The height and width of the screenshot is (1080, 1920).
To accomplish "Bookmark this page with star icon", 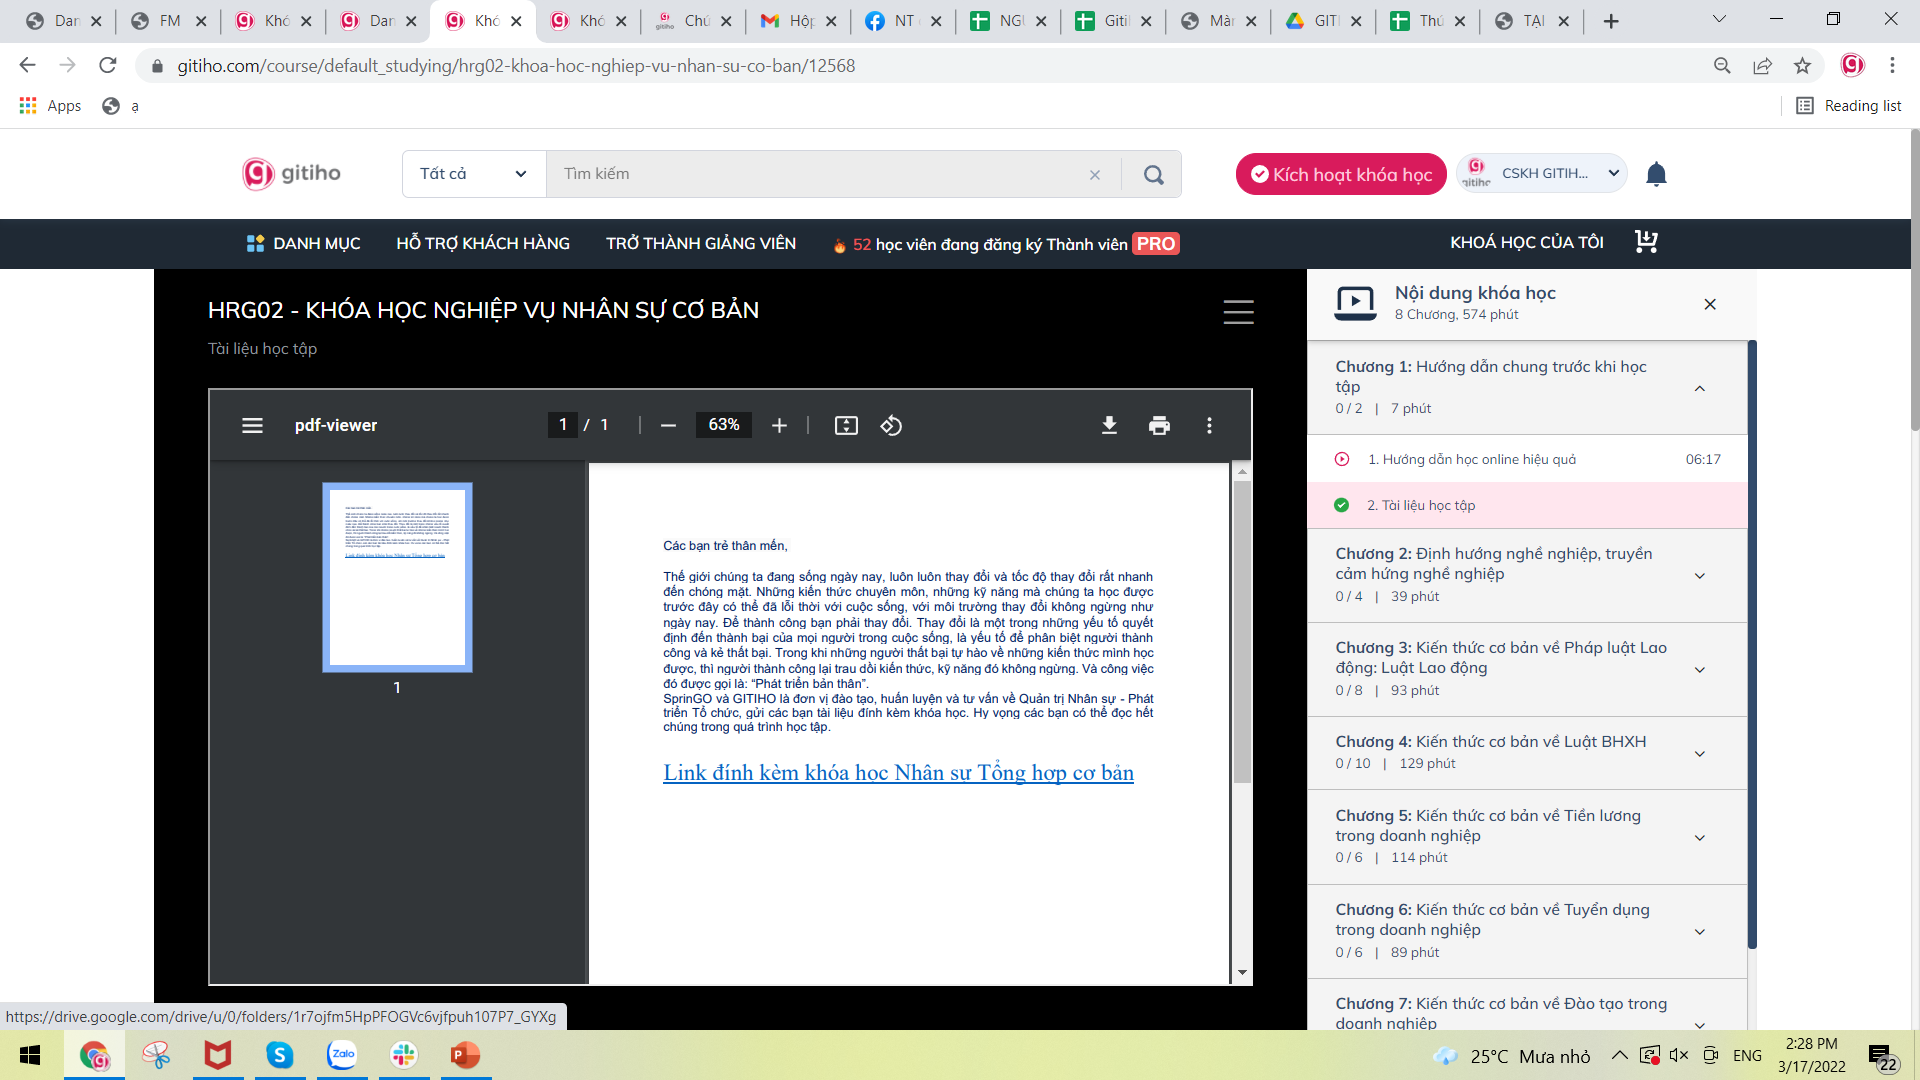I will click(x=1802, y=66).
